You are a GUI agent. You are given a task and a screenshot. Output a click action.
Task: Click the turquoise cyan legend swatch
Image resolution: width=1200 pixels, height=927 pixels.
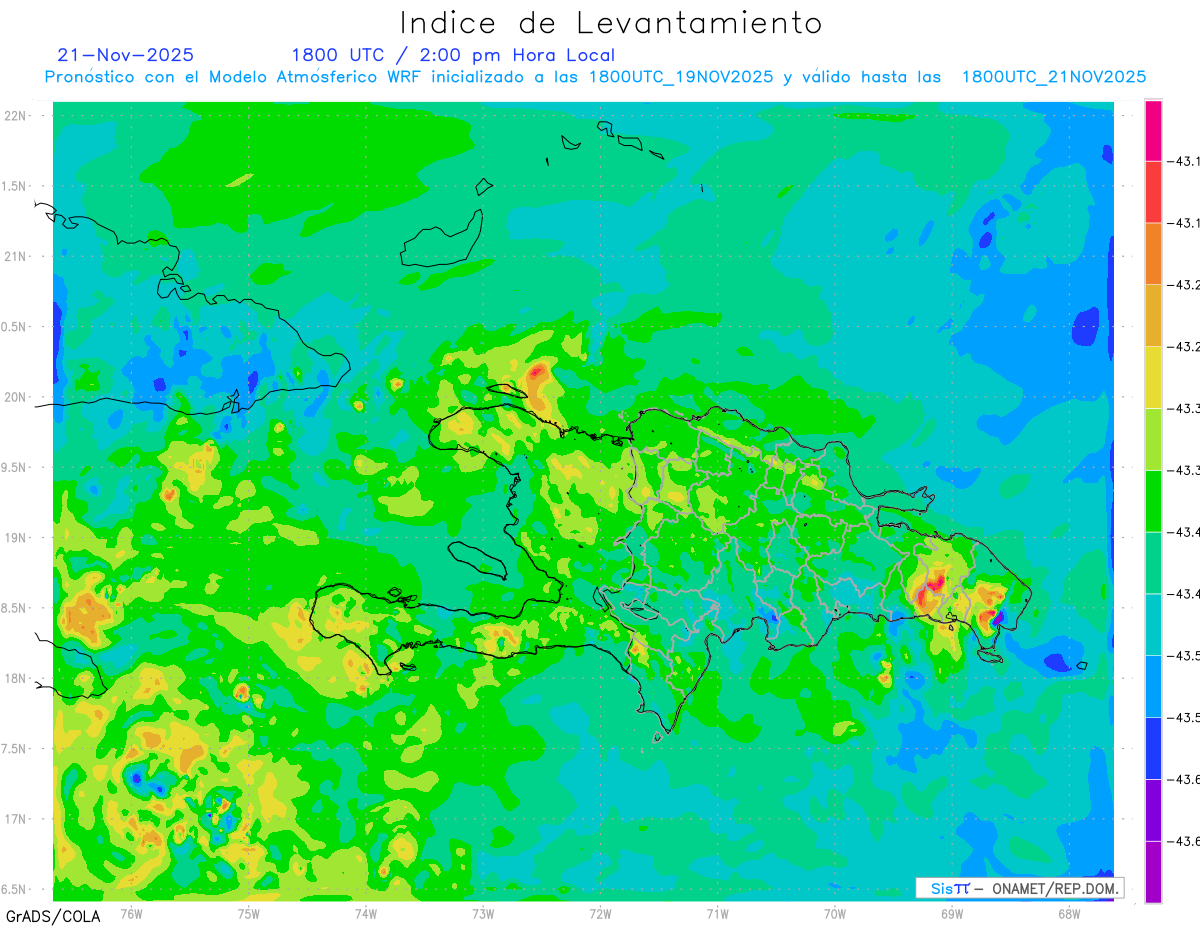(x=1153, y=625)
